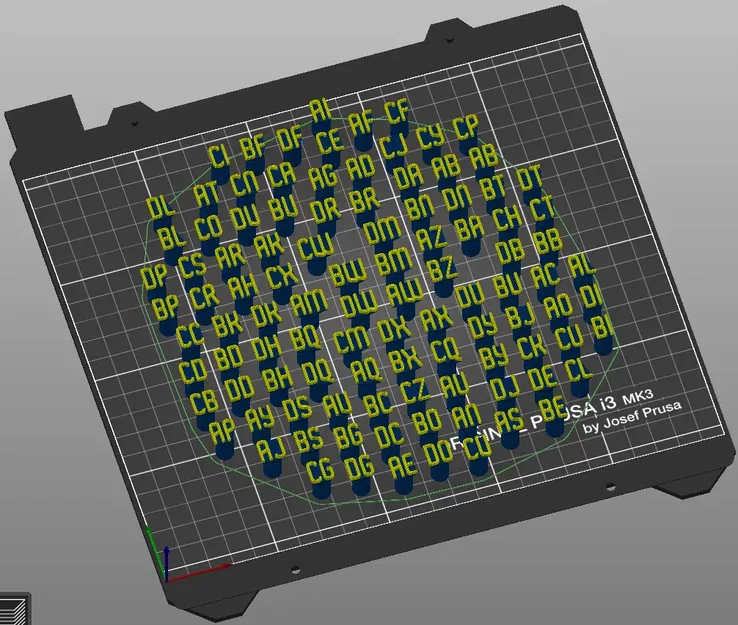Click the CK model
The width and height of the screenshot is (738, 625).
coord(531,347)
